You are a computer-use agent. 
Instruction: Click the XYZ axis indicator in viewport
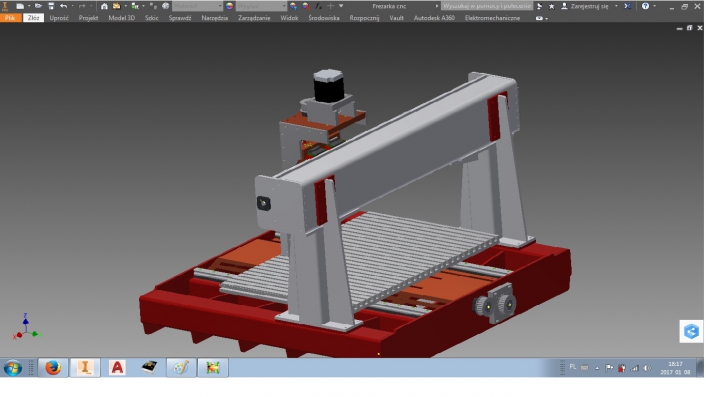coord(27,326)
